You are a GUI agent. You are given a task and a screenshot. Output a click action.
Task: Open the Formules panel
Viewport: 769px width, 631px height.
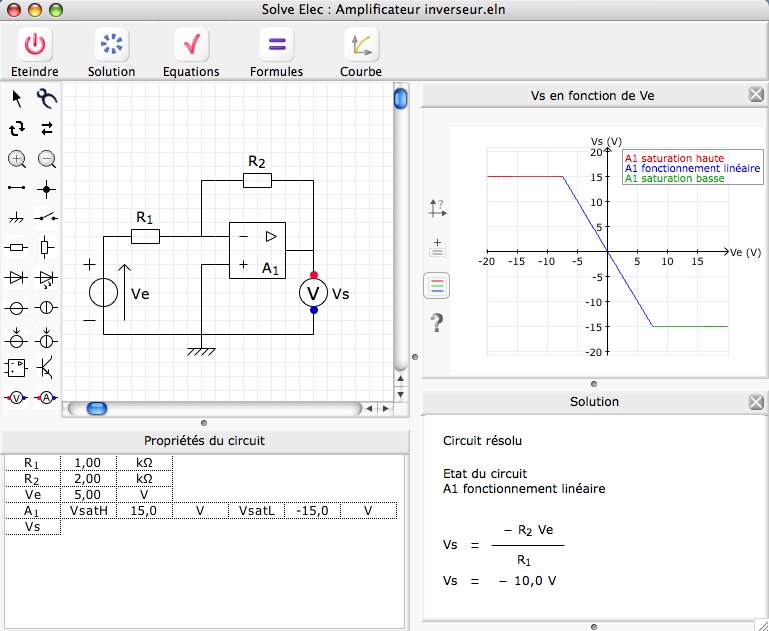coord(276,45)
